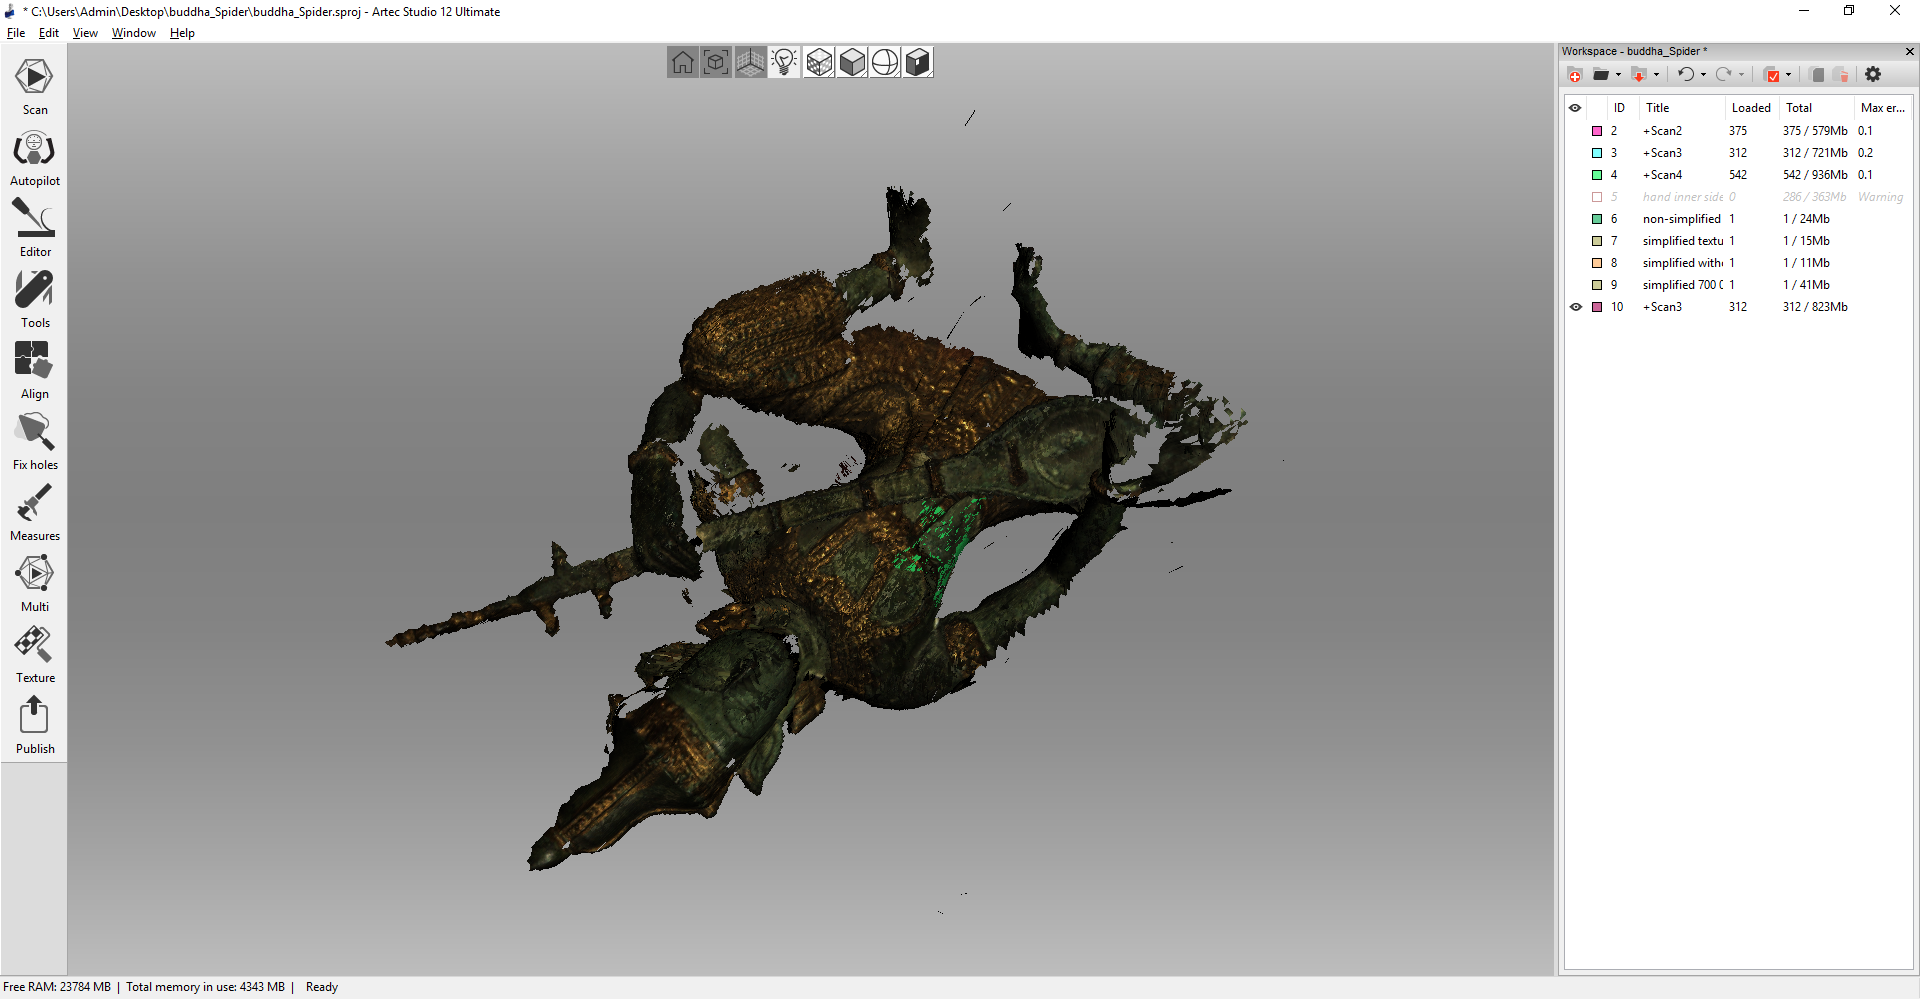
Task: Open the selection checkmark dropdown arrow
Action: click(1788, 75)
